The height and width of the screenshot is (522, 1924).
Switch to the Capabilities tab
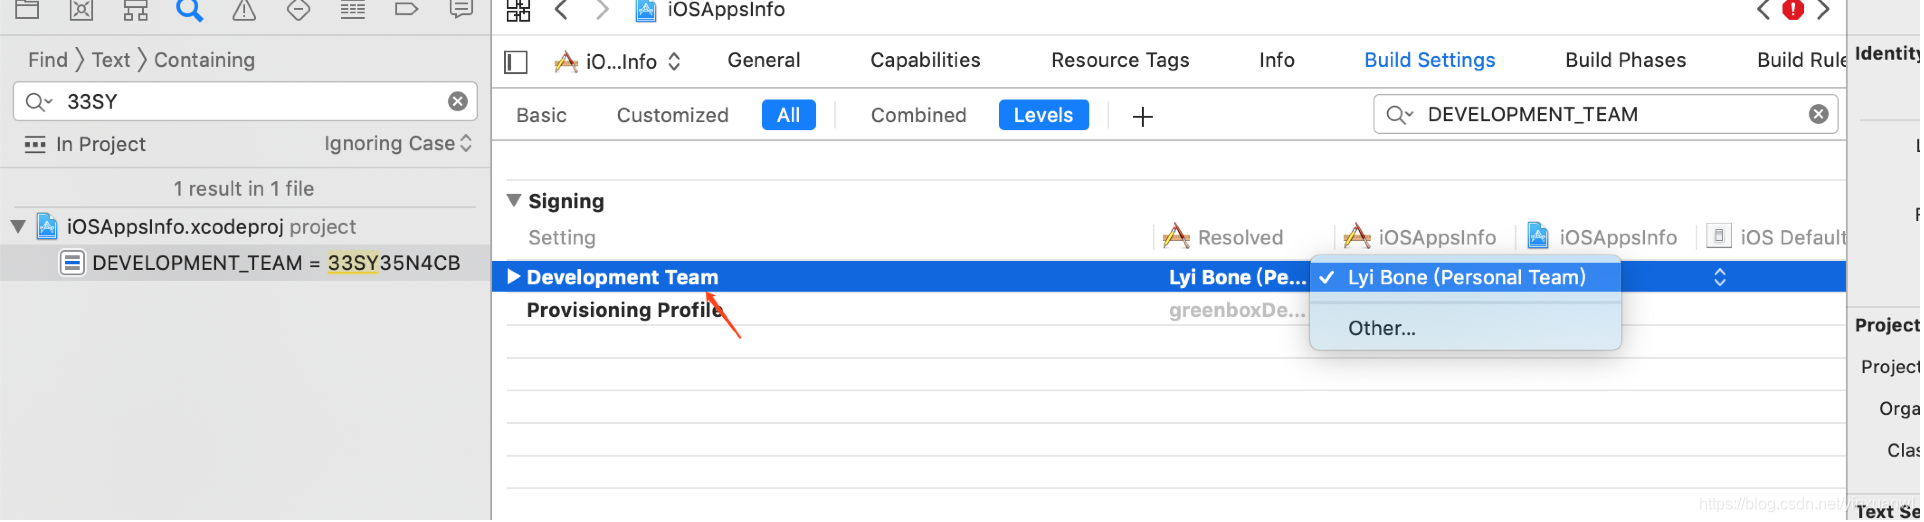[x=925, y=60]
